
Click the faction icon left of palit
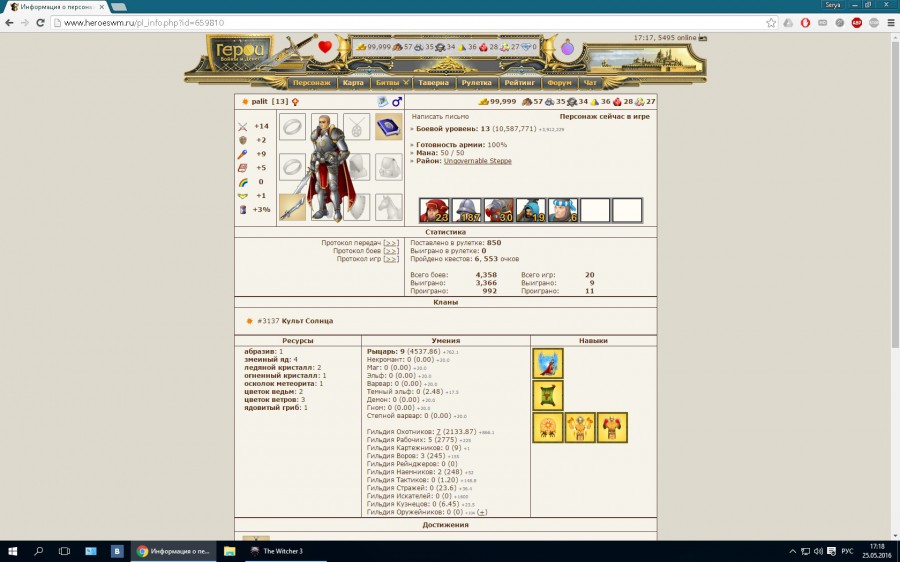point(245,102)
